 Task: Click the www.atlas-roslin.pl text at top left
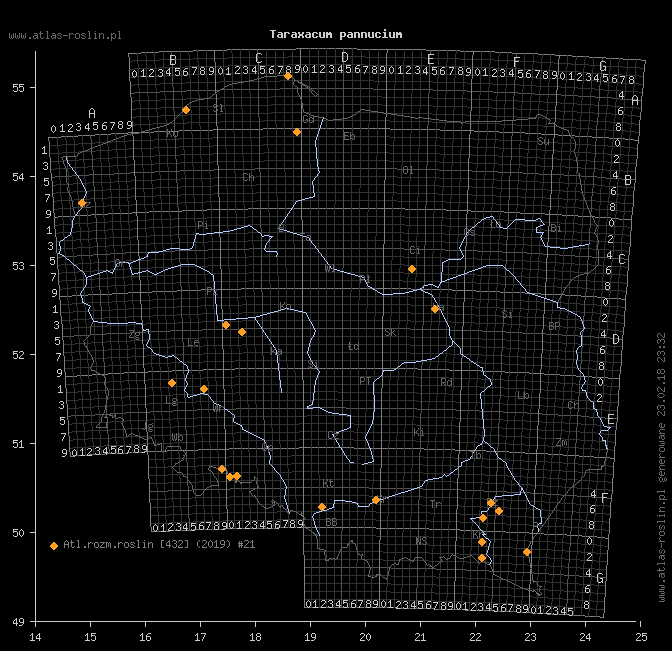pos(65,36)
